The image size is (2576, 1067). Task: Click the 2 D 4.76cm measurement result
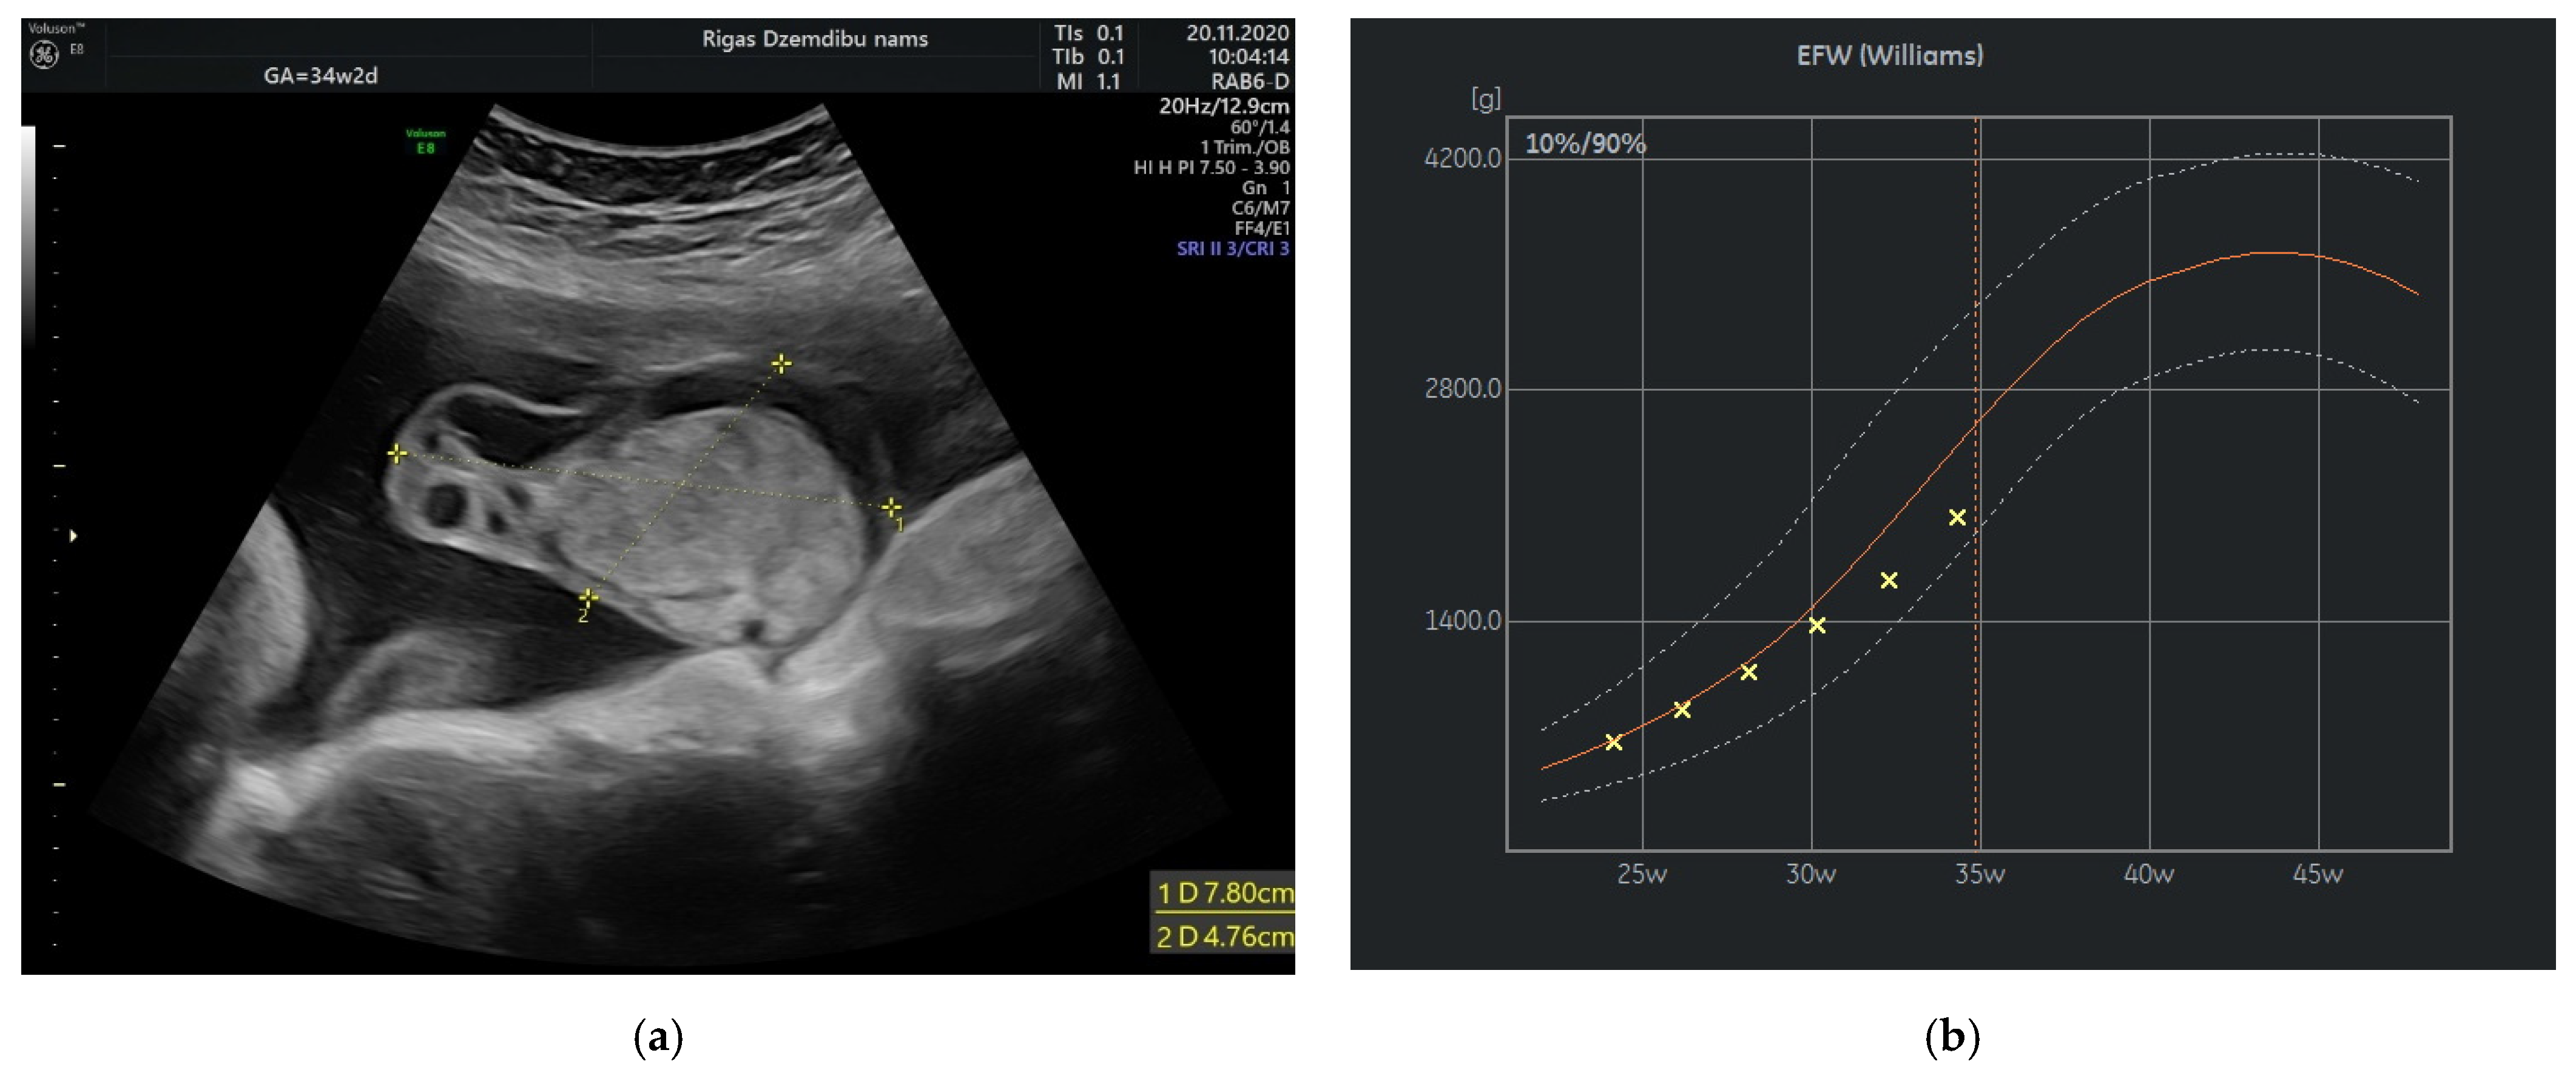pos(1224,937)
